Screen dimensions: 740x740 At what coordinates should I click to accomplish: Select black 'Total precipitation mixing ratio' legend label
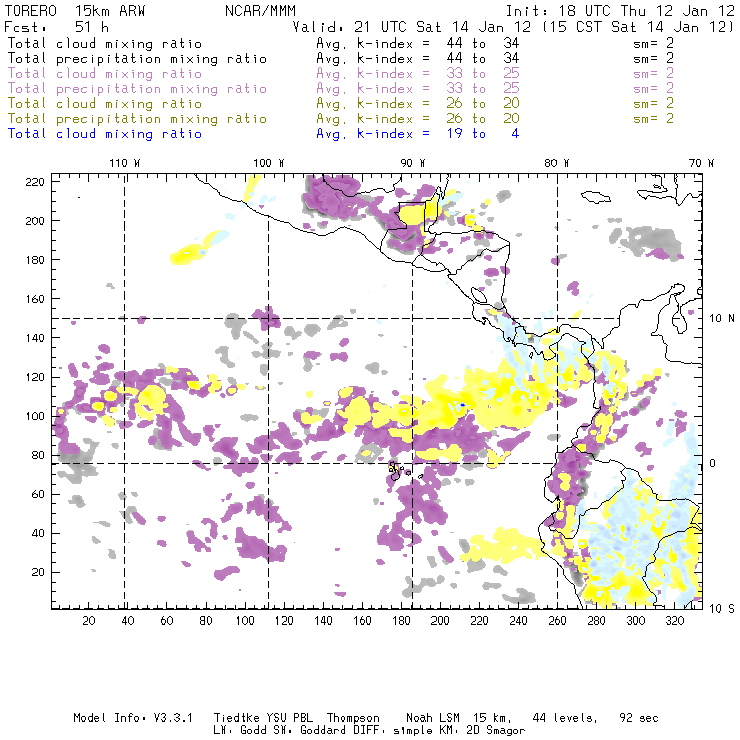[x=137, y=59]
